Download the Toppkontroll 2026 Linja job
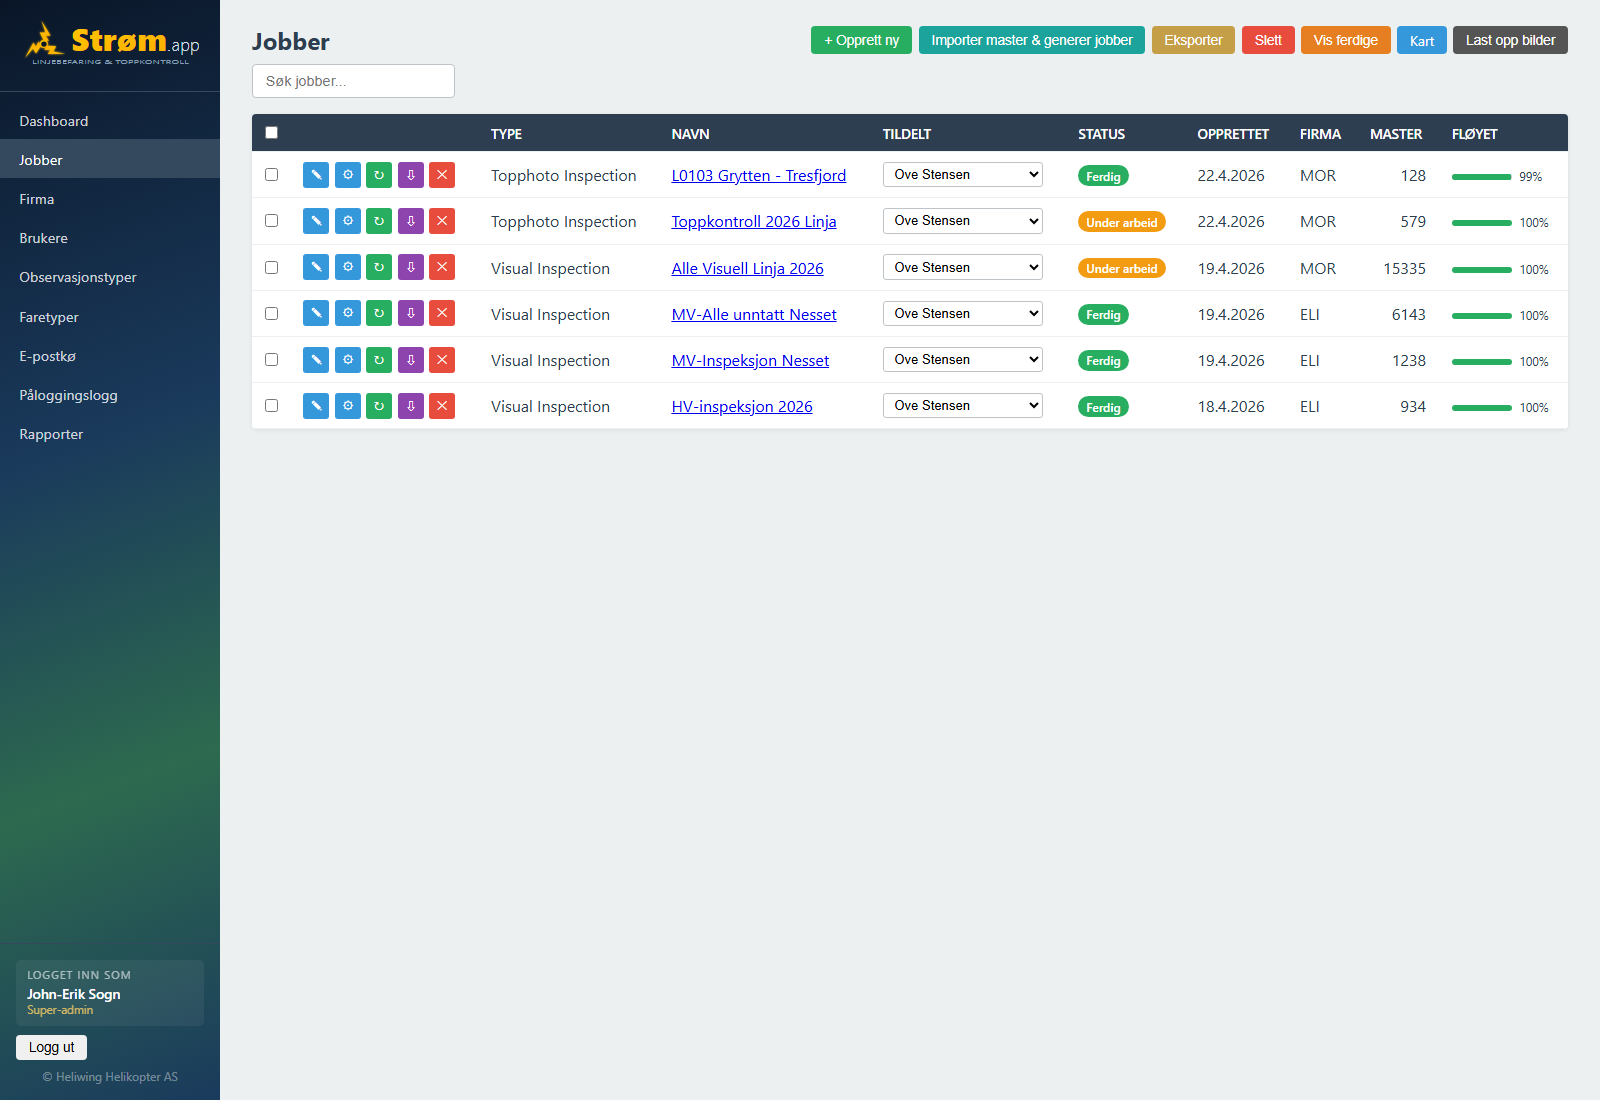This screenshot has width=1600, height=1100. (411, 221)
